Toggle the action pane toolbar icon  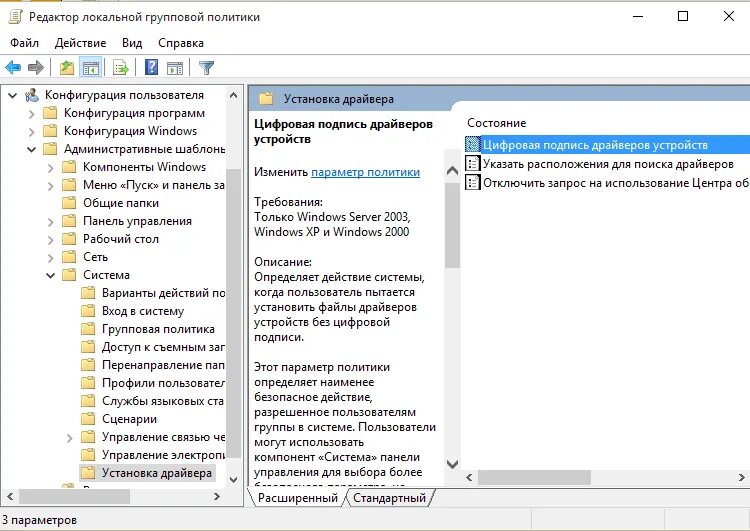click(x=175, y=67)
